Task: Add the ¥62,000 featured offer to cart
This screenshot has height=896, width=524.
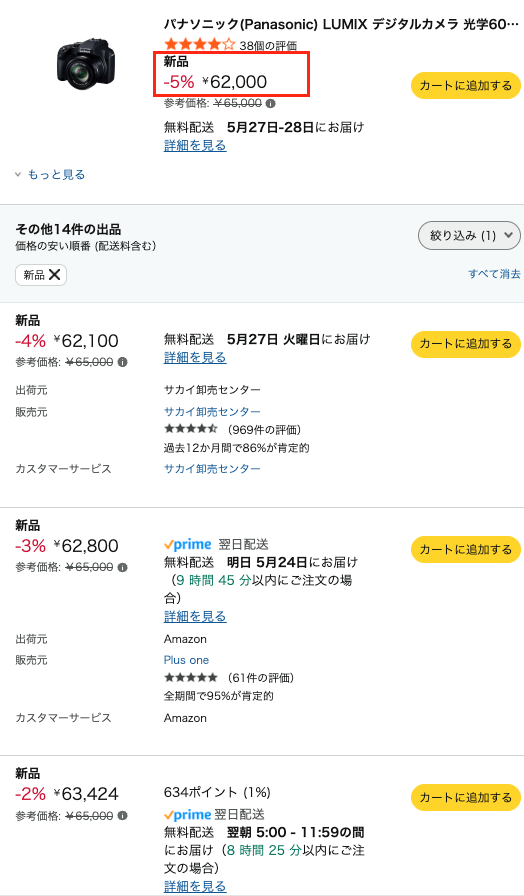Action: click(x=466, y=86)
